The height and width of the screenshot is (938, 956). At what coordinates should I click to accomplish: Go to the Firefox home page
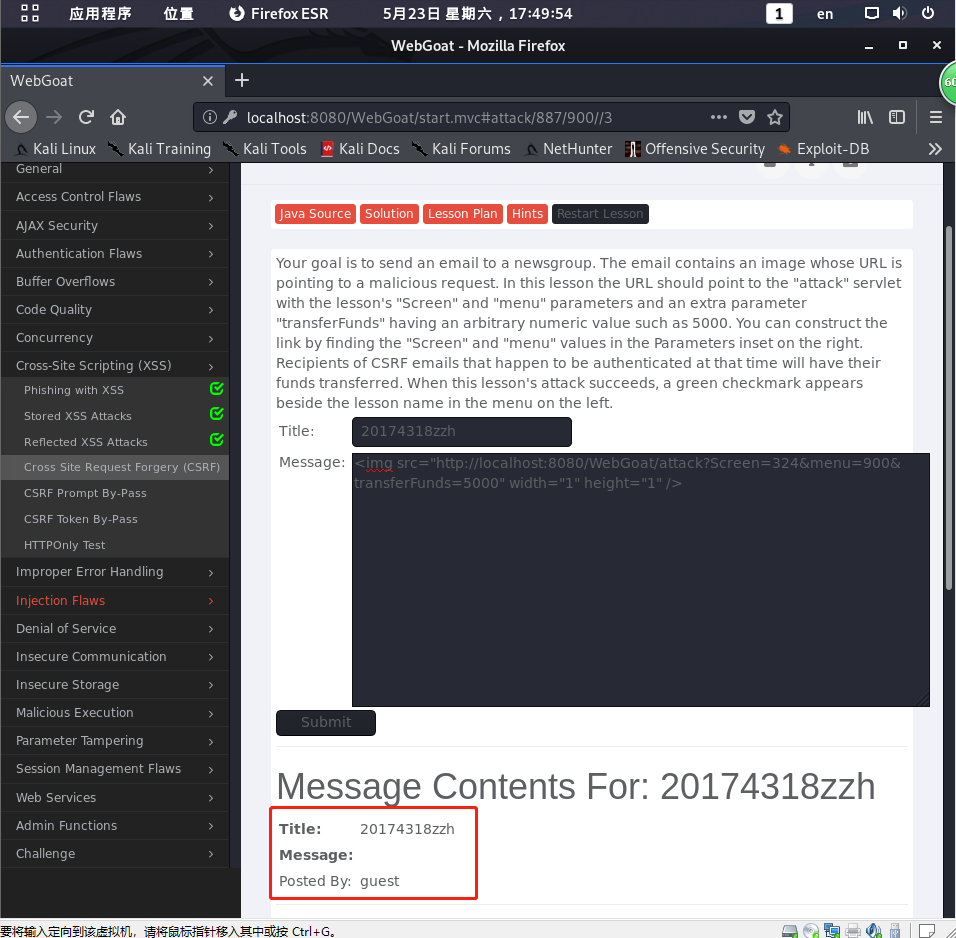click(x=118, y=117)
